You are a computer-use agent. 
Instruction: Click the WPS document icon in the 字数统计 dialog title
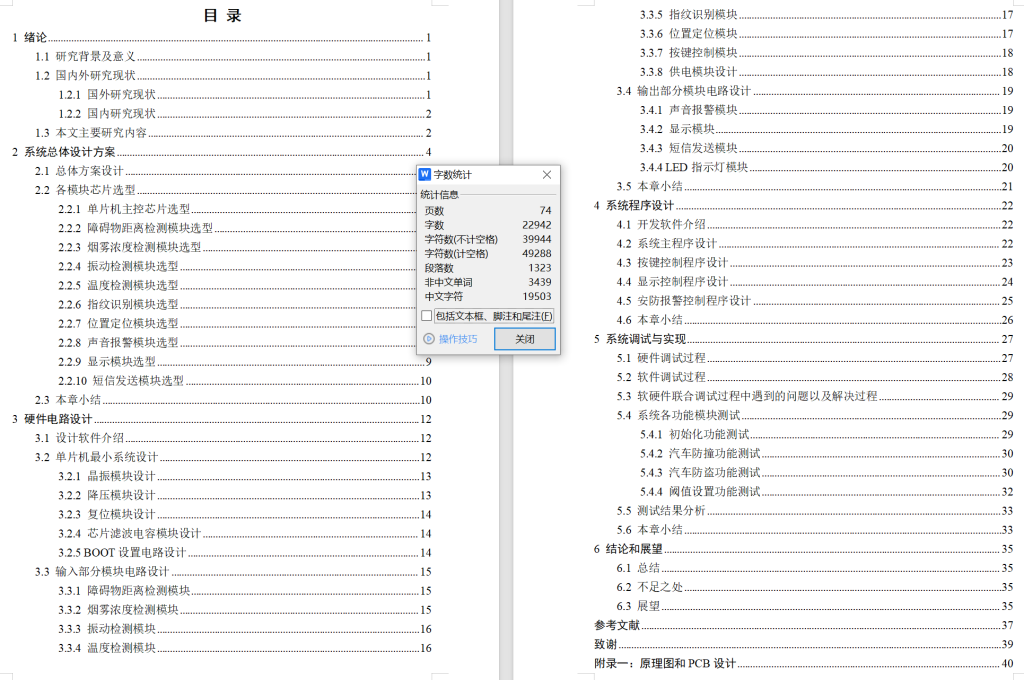pyautogui.click(x=426, y=174)
